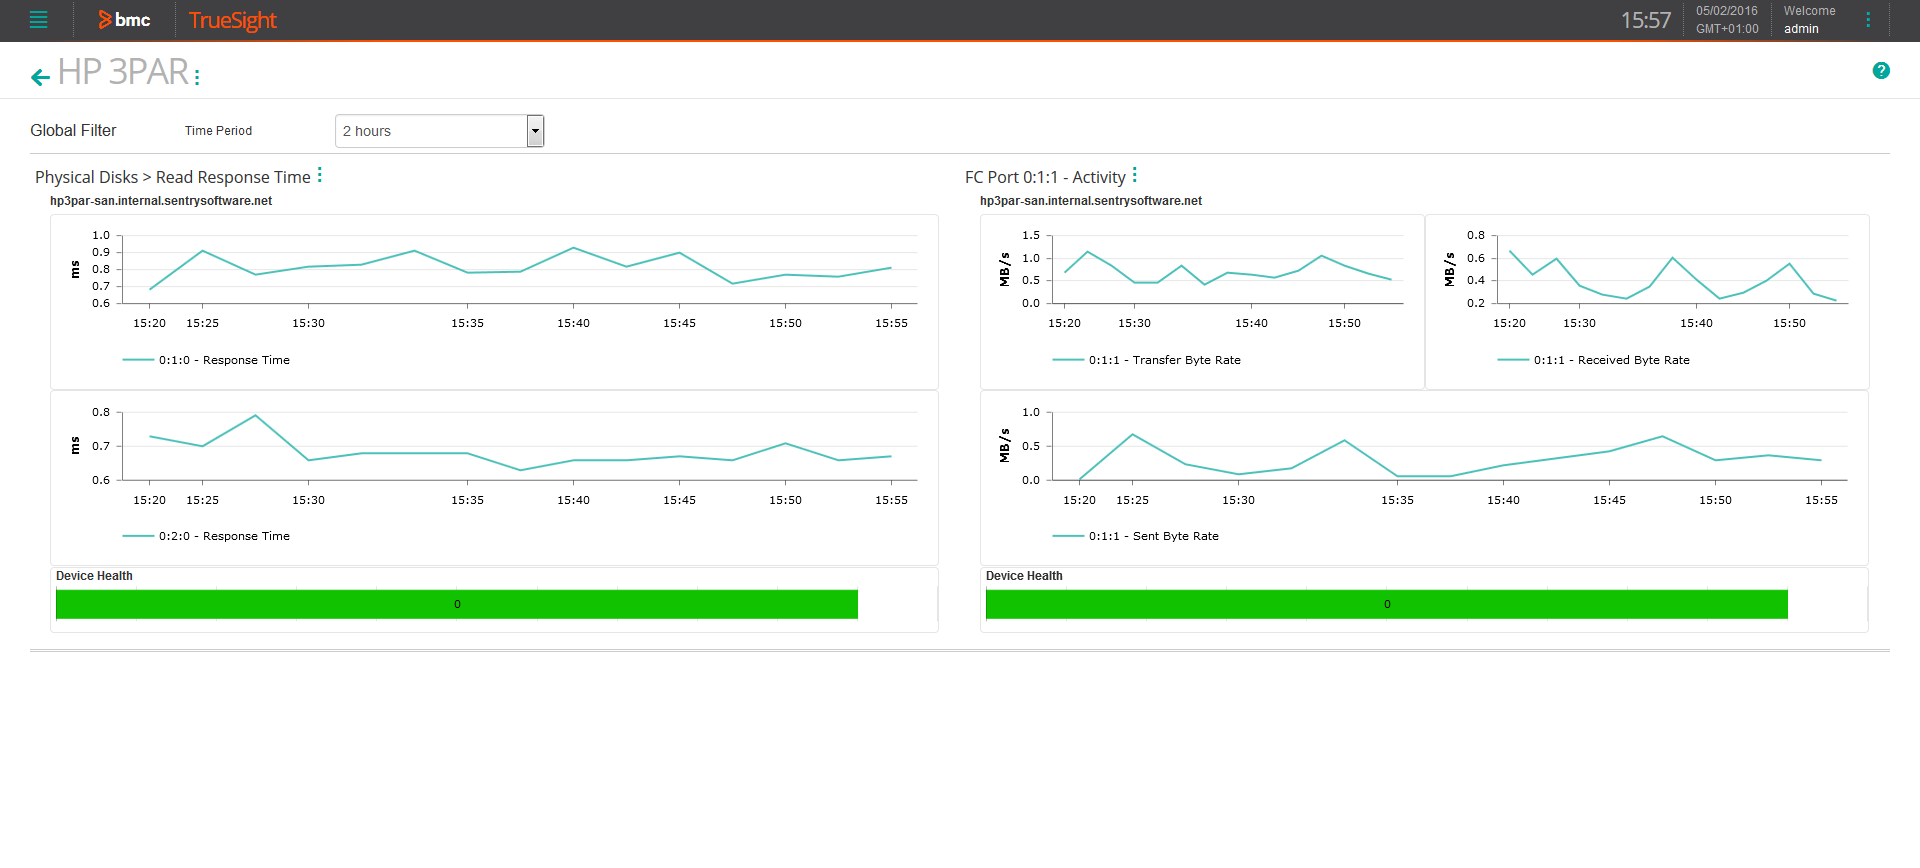1920x868 pixels.
Task: Open the HP 3PAR dashboard actions menu
Action: point(197,77)
